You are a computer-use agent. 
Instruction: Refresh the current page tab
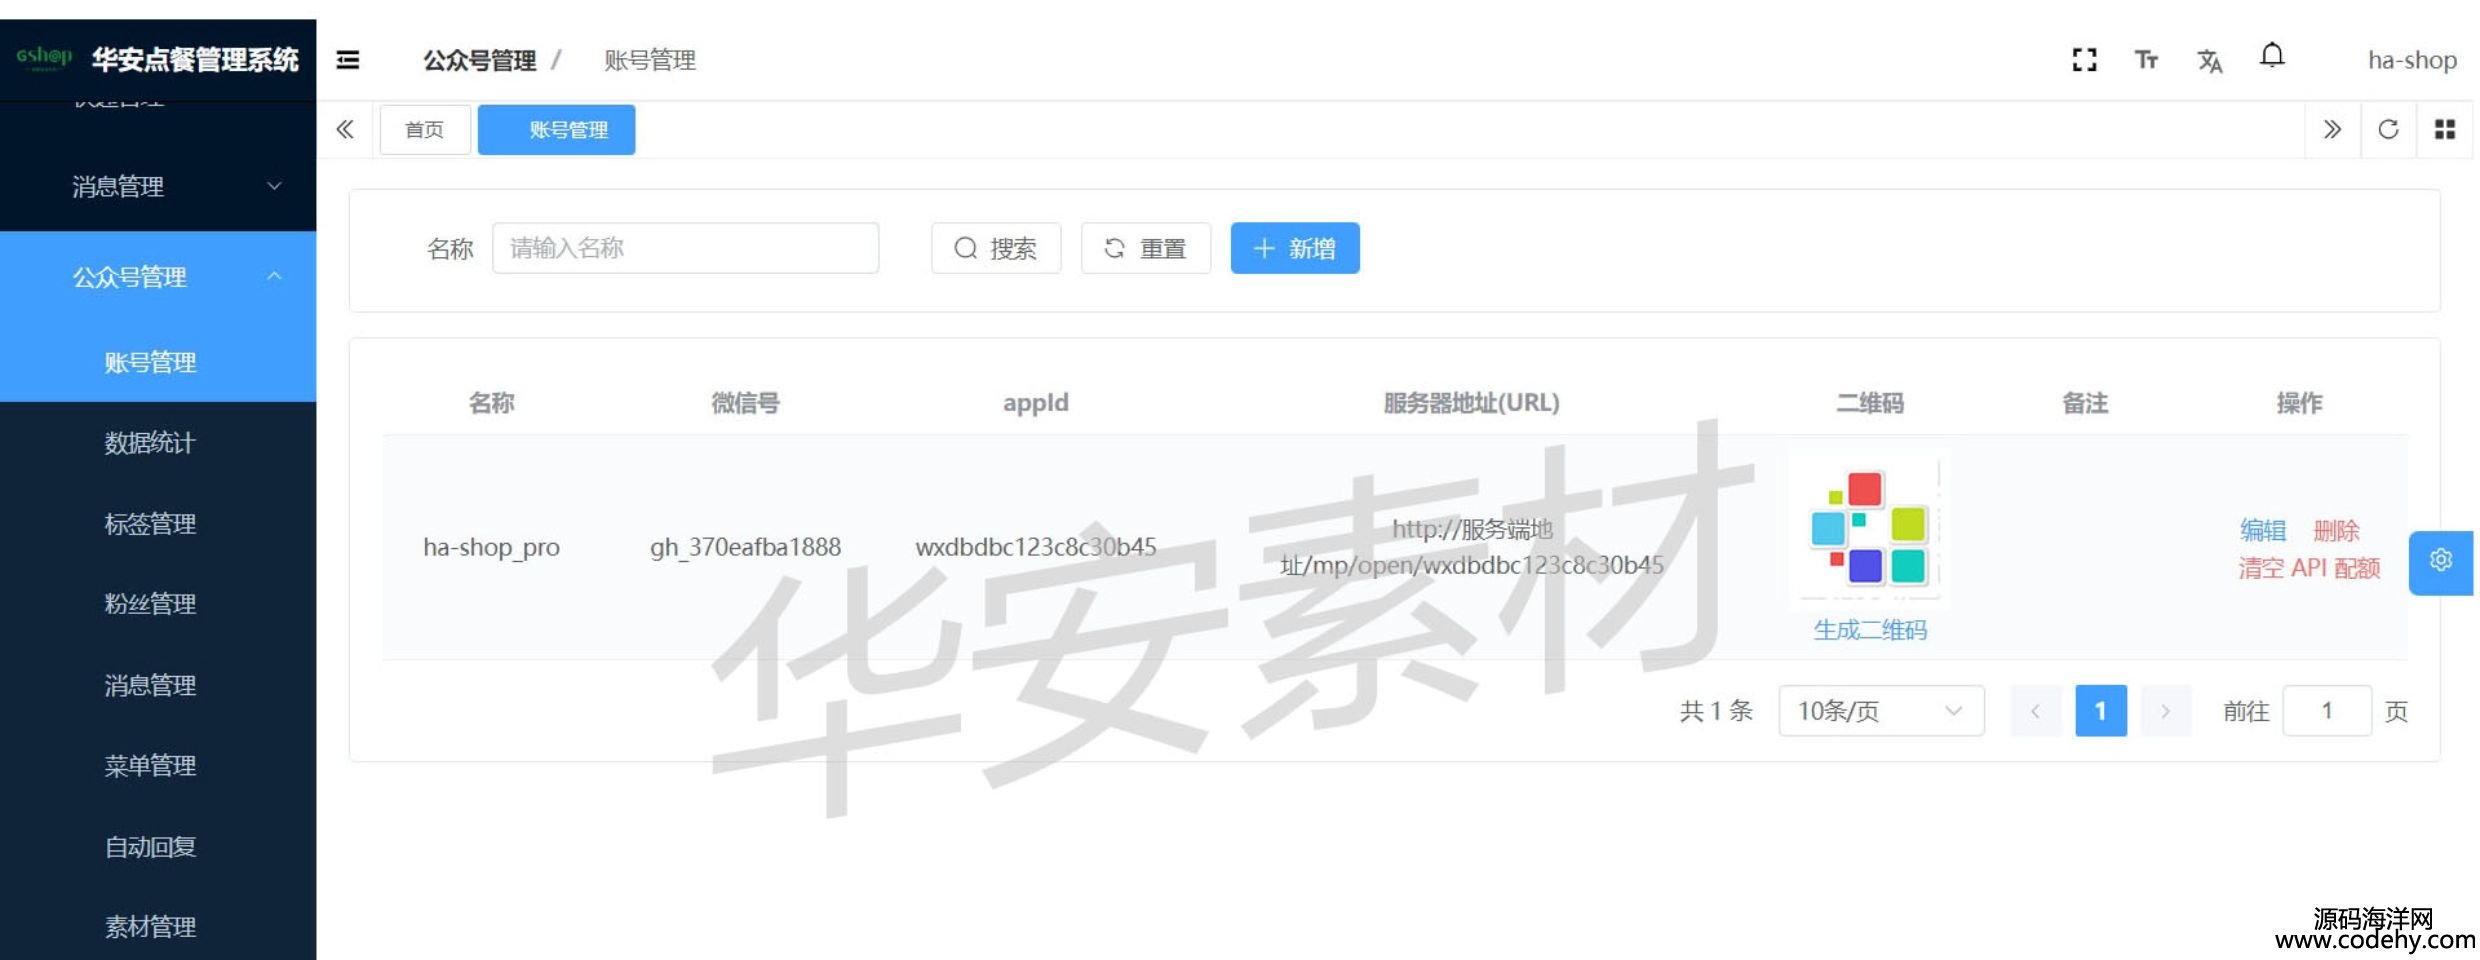(x=2388, y=129)
